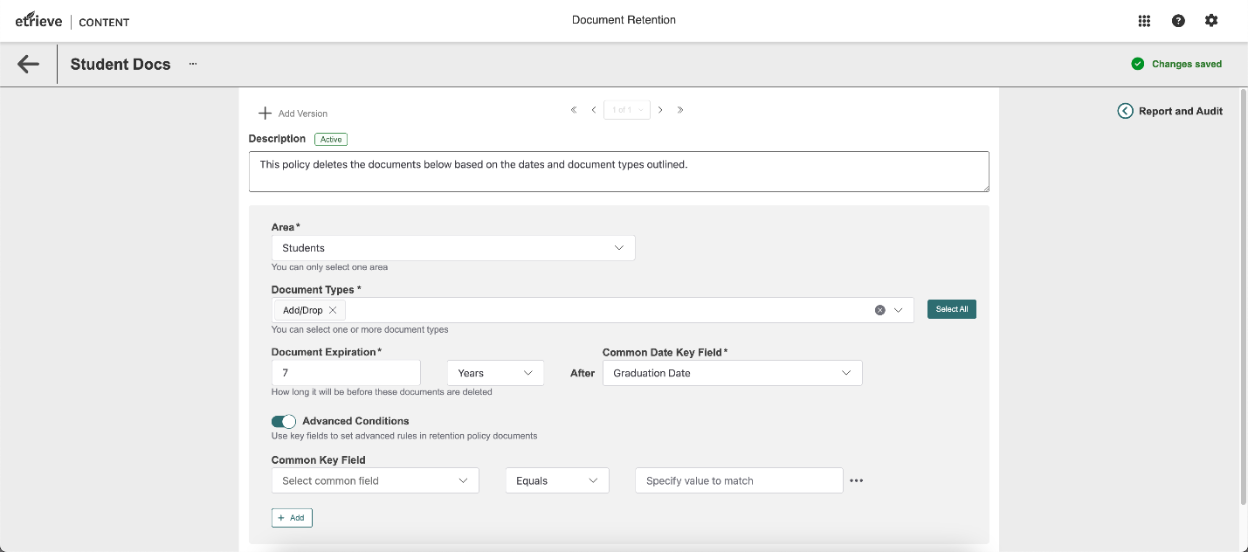
Task: Click the + Add condition button
Action: click(292, 517)
